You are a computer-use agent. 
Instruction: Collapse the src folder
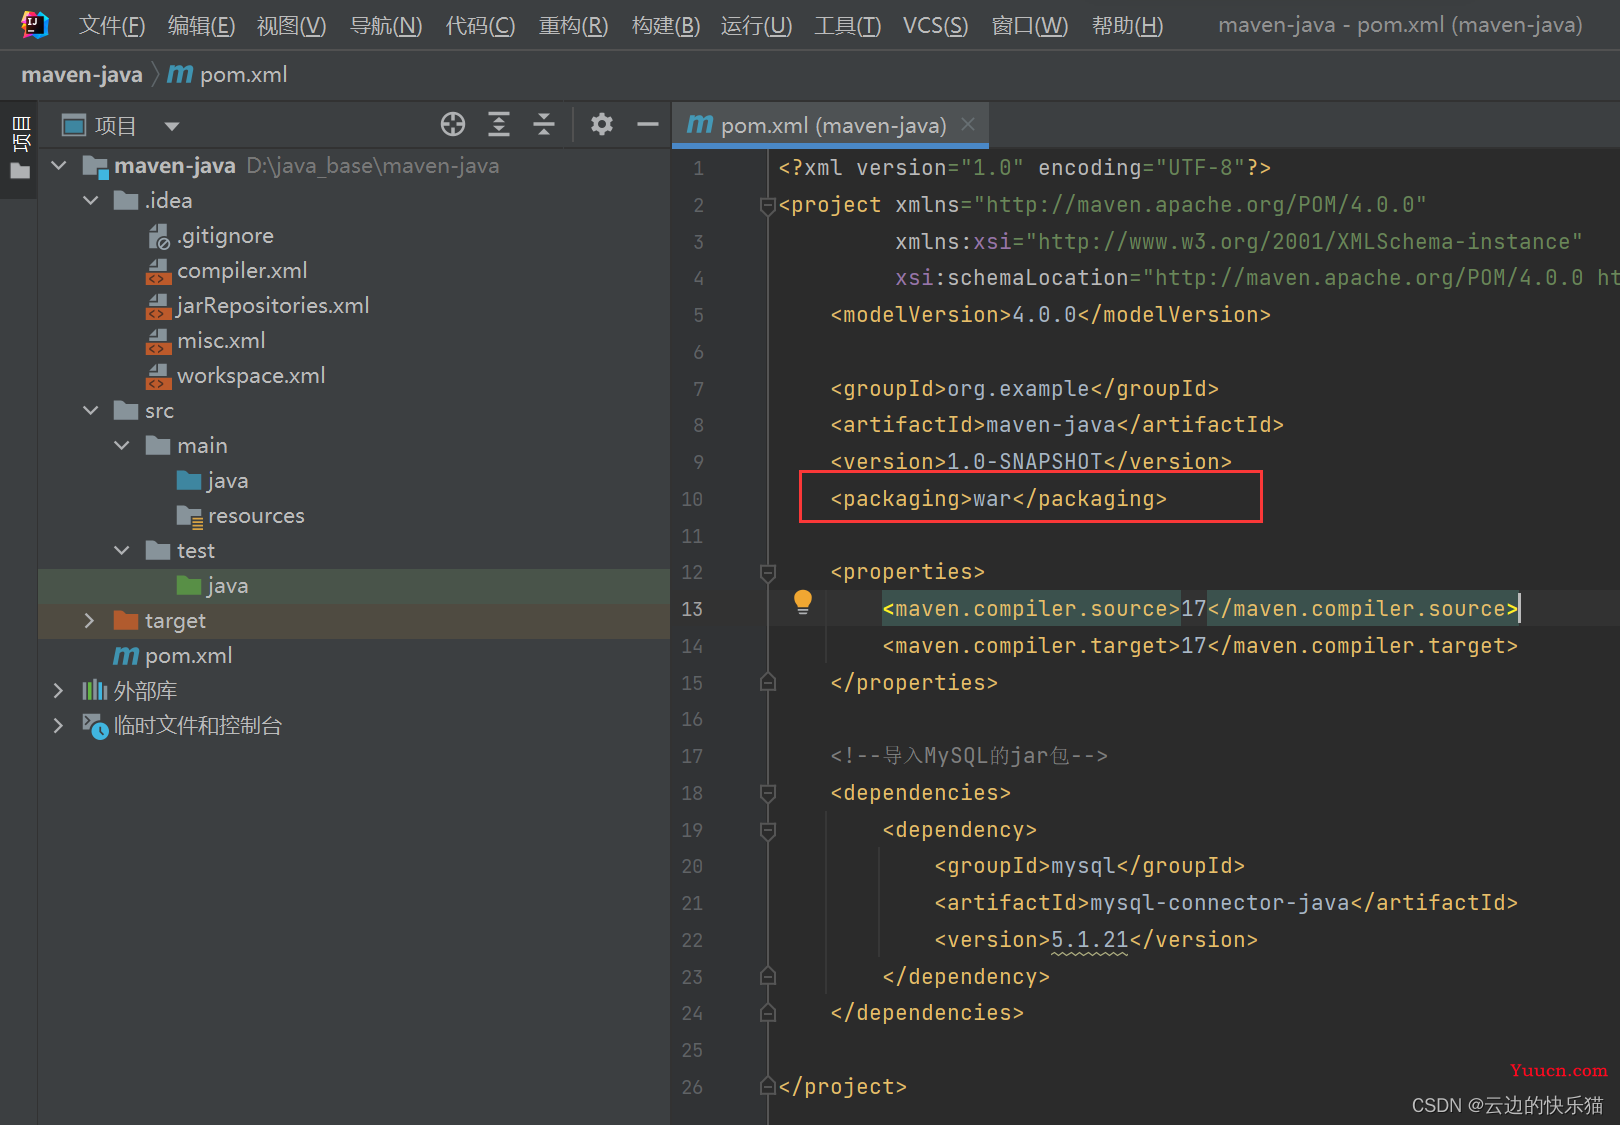(x=91, y=410)
